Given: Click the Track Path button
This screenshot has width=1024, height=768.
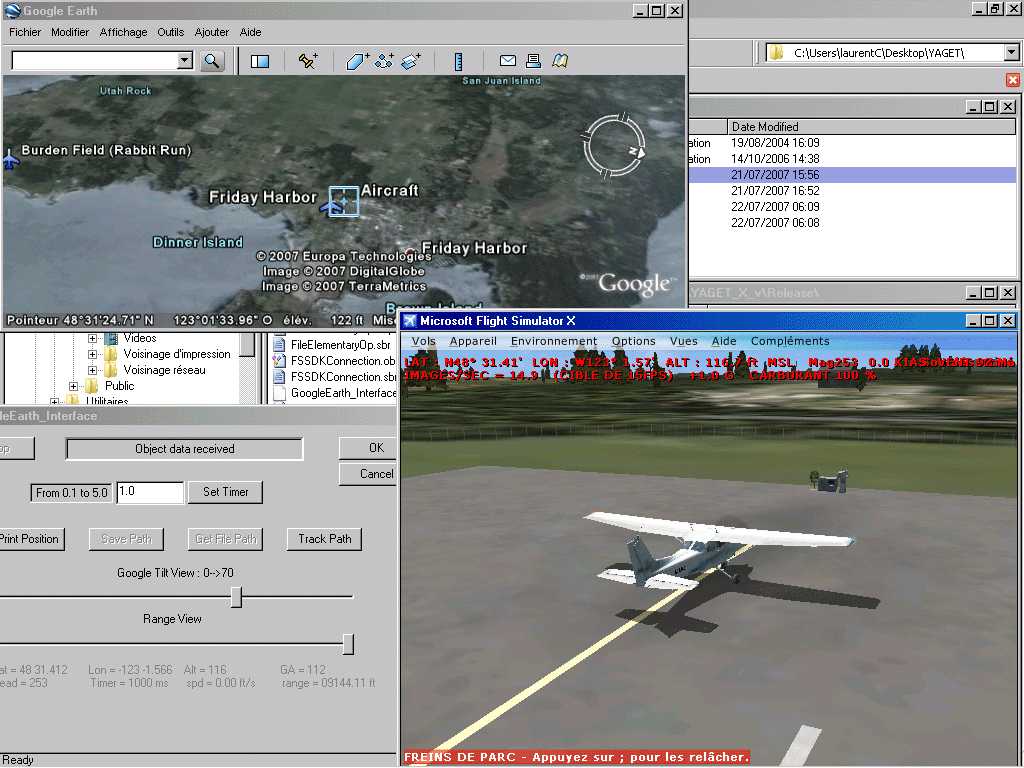Looking at the screenshot, I should click(x=325, y=539).
